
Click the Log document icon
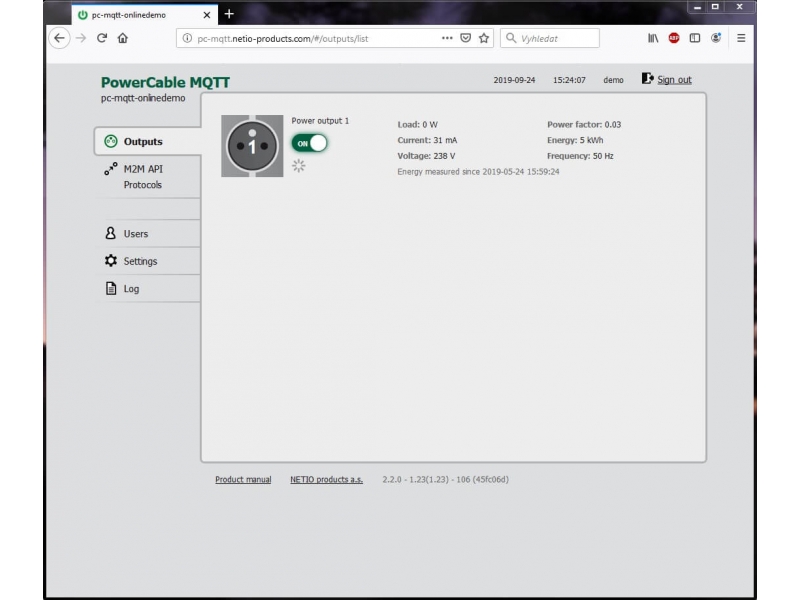[111, 288]
